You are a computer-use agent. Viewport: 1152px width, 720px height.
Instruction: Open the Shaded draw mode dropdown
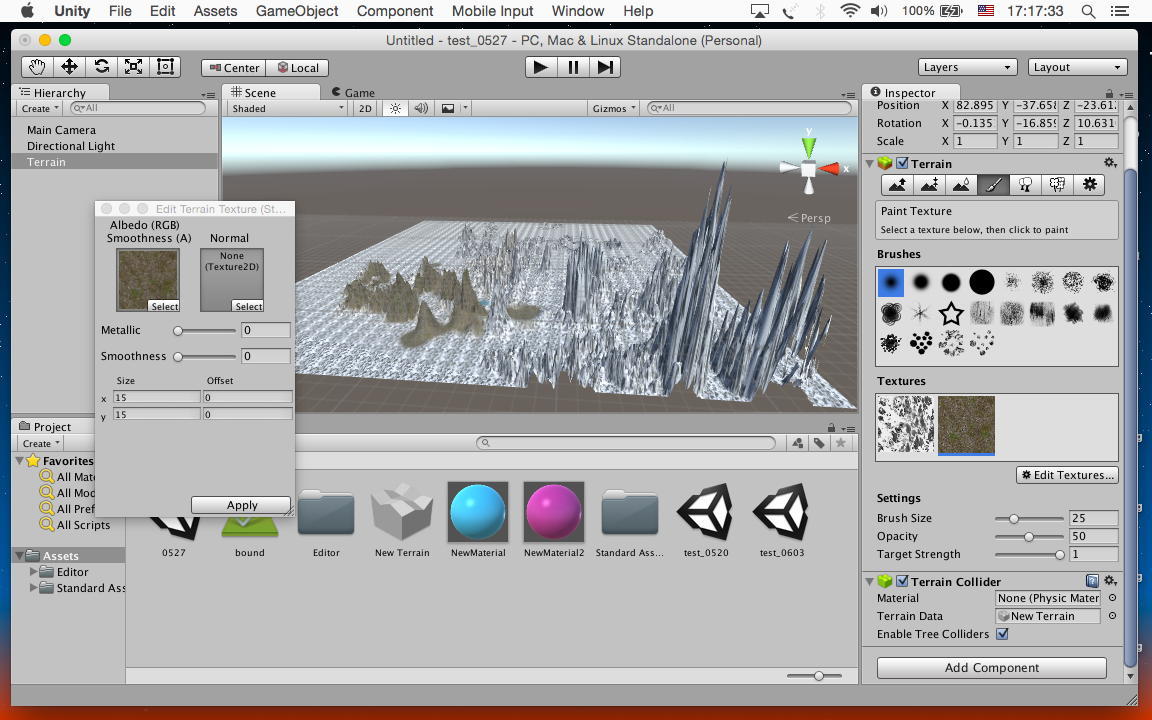[287, 108]
